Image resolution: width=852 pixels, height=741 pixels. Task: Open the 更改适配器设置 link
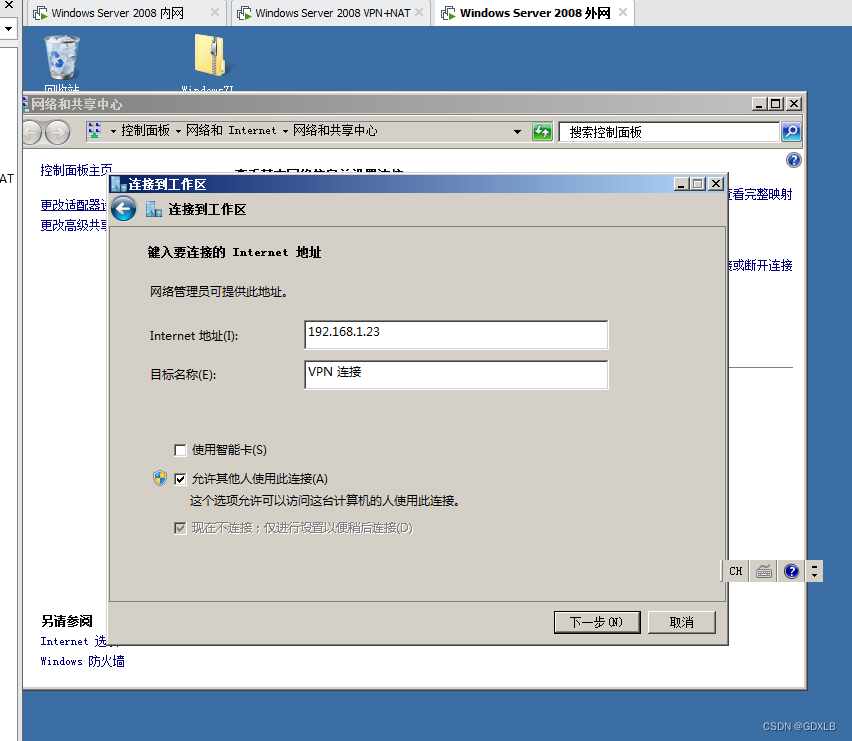pyautogui.click(x=73, y=205)
